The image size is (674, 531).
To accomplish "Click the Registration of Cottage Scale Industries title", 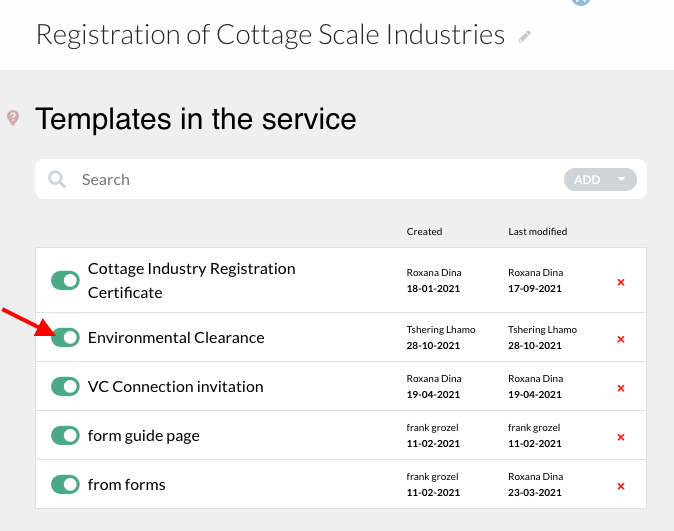I will [270, 35].
